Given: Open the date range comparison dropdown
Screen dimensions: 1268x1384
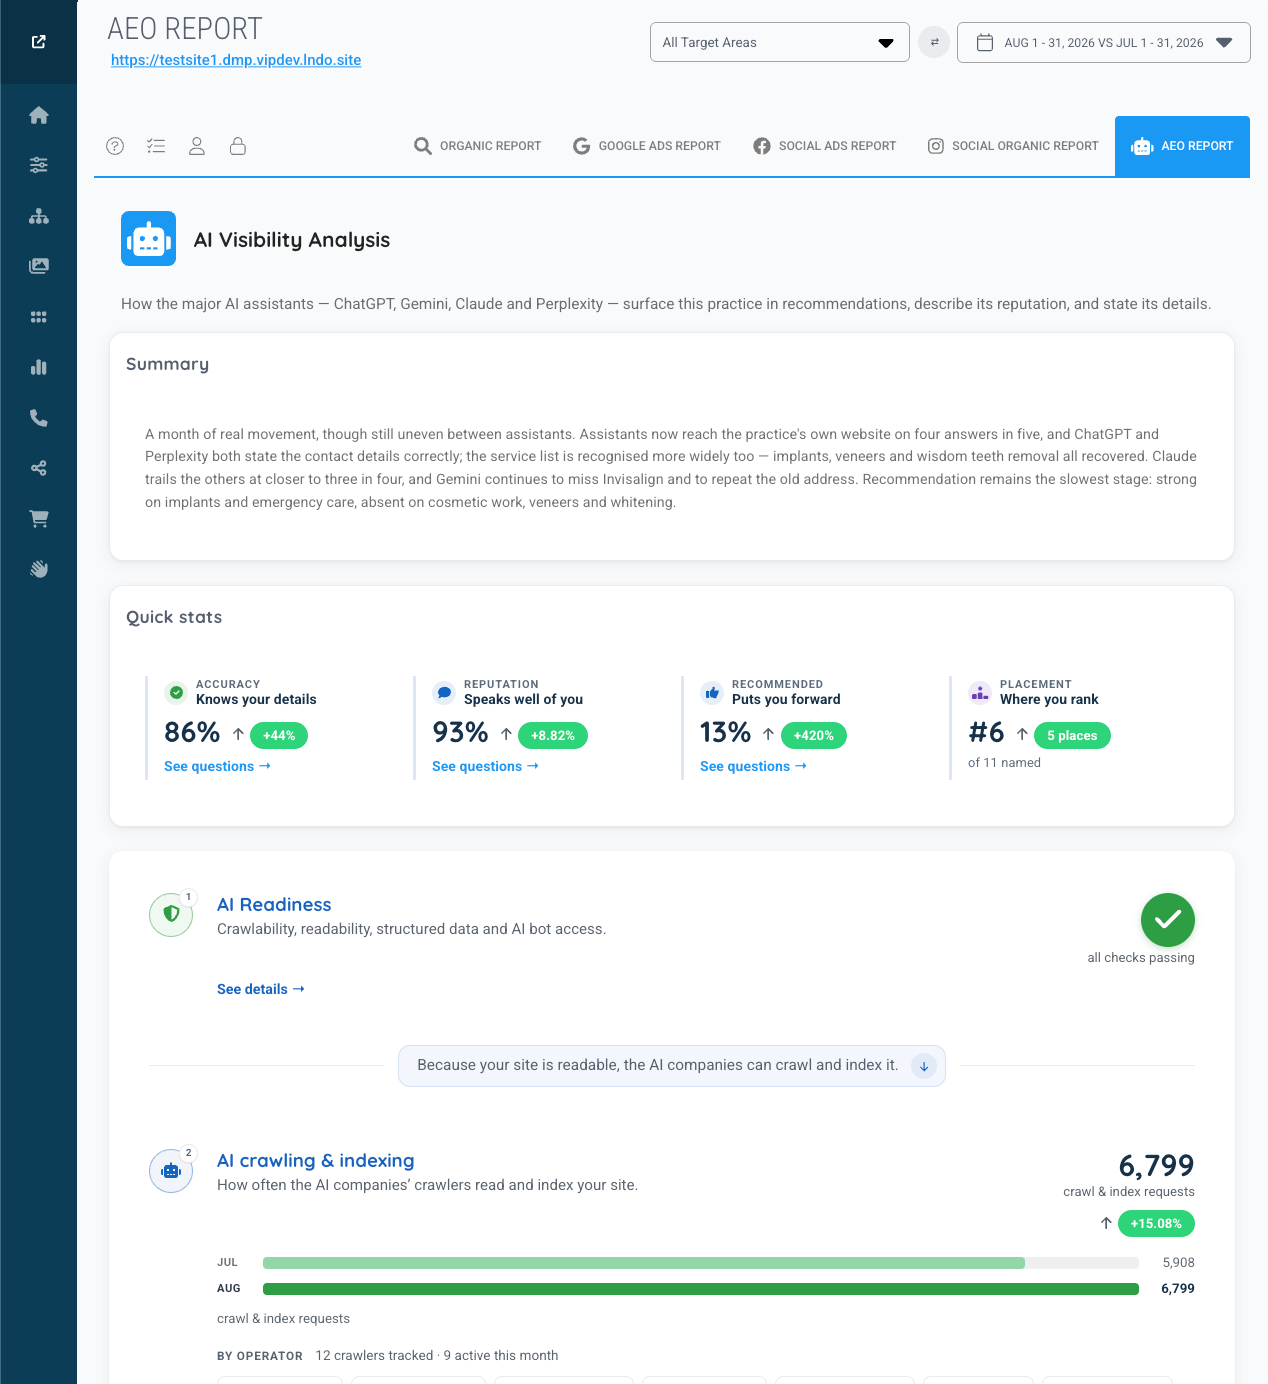Looking at the screenshot, I should pyautogui.click(x=1104, y=42).
